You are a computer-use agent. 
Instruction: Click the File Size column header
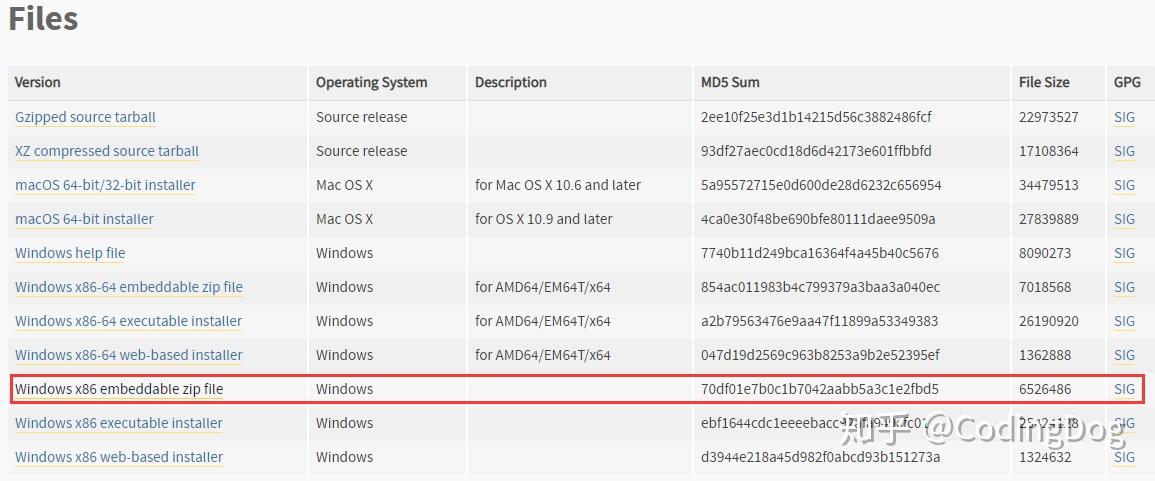[1044, 82]
